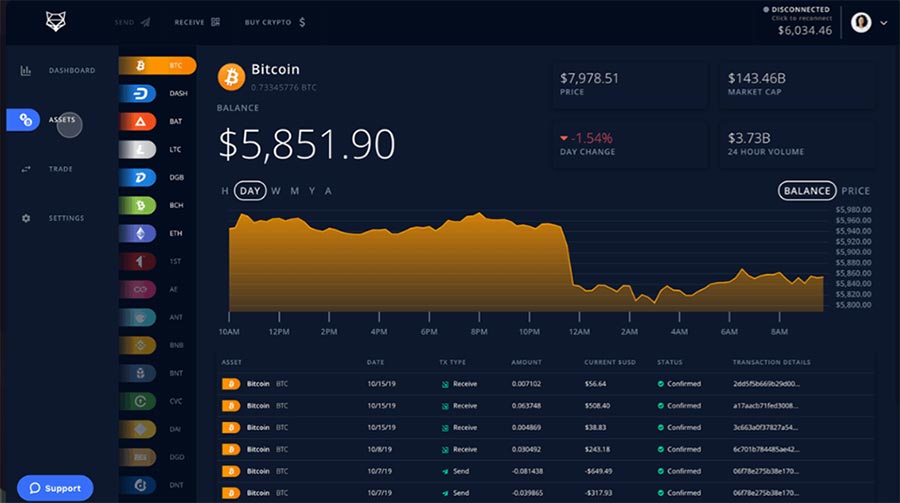Select the BCH asset icon
This screenshot has height=503, width=900.
coord(138,205)
